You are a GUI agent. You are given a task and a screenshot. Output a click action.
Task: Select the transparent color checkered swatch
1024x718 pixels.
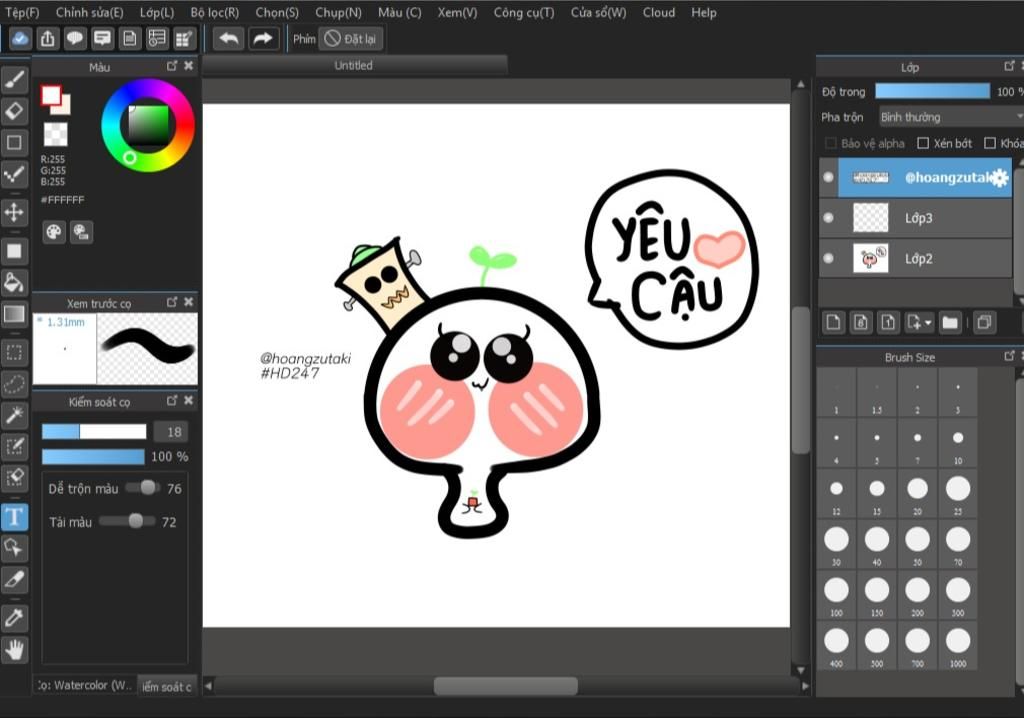point(56,135)
